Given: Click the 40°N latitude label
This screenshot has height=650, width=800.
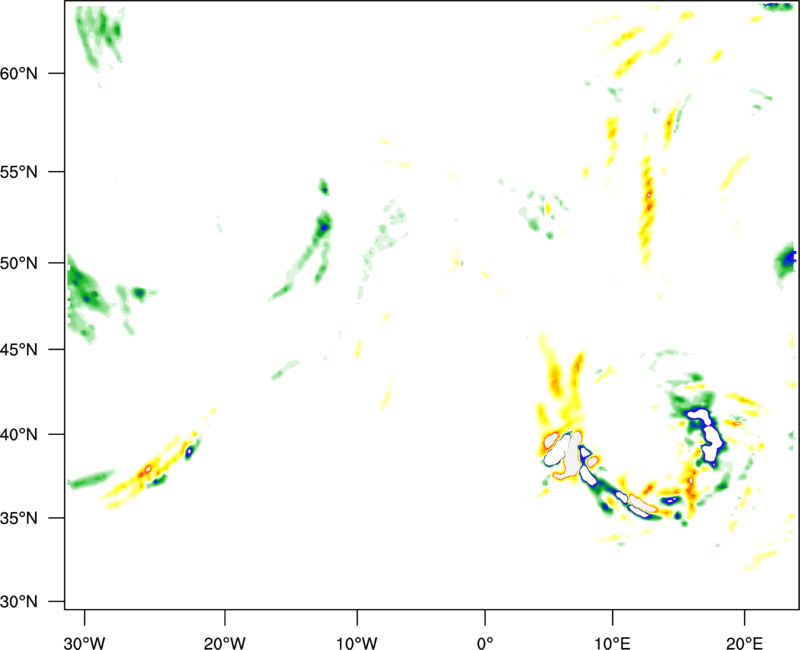Looking at the screenshot, I should coord(19,434).
